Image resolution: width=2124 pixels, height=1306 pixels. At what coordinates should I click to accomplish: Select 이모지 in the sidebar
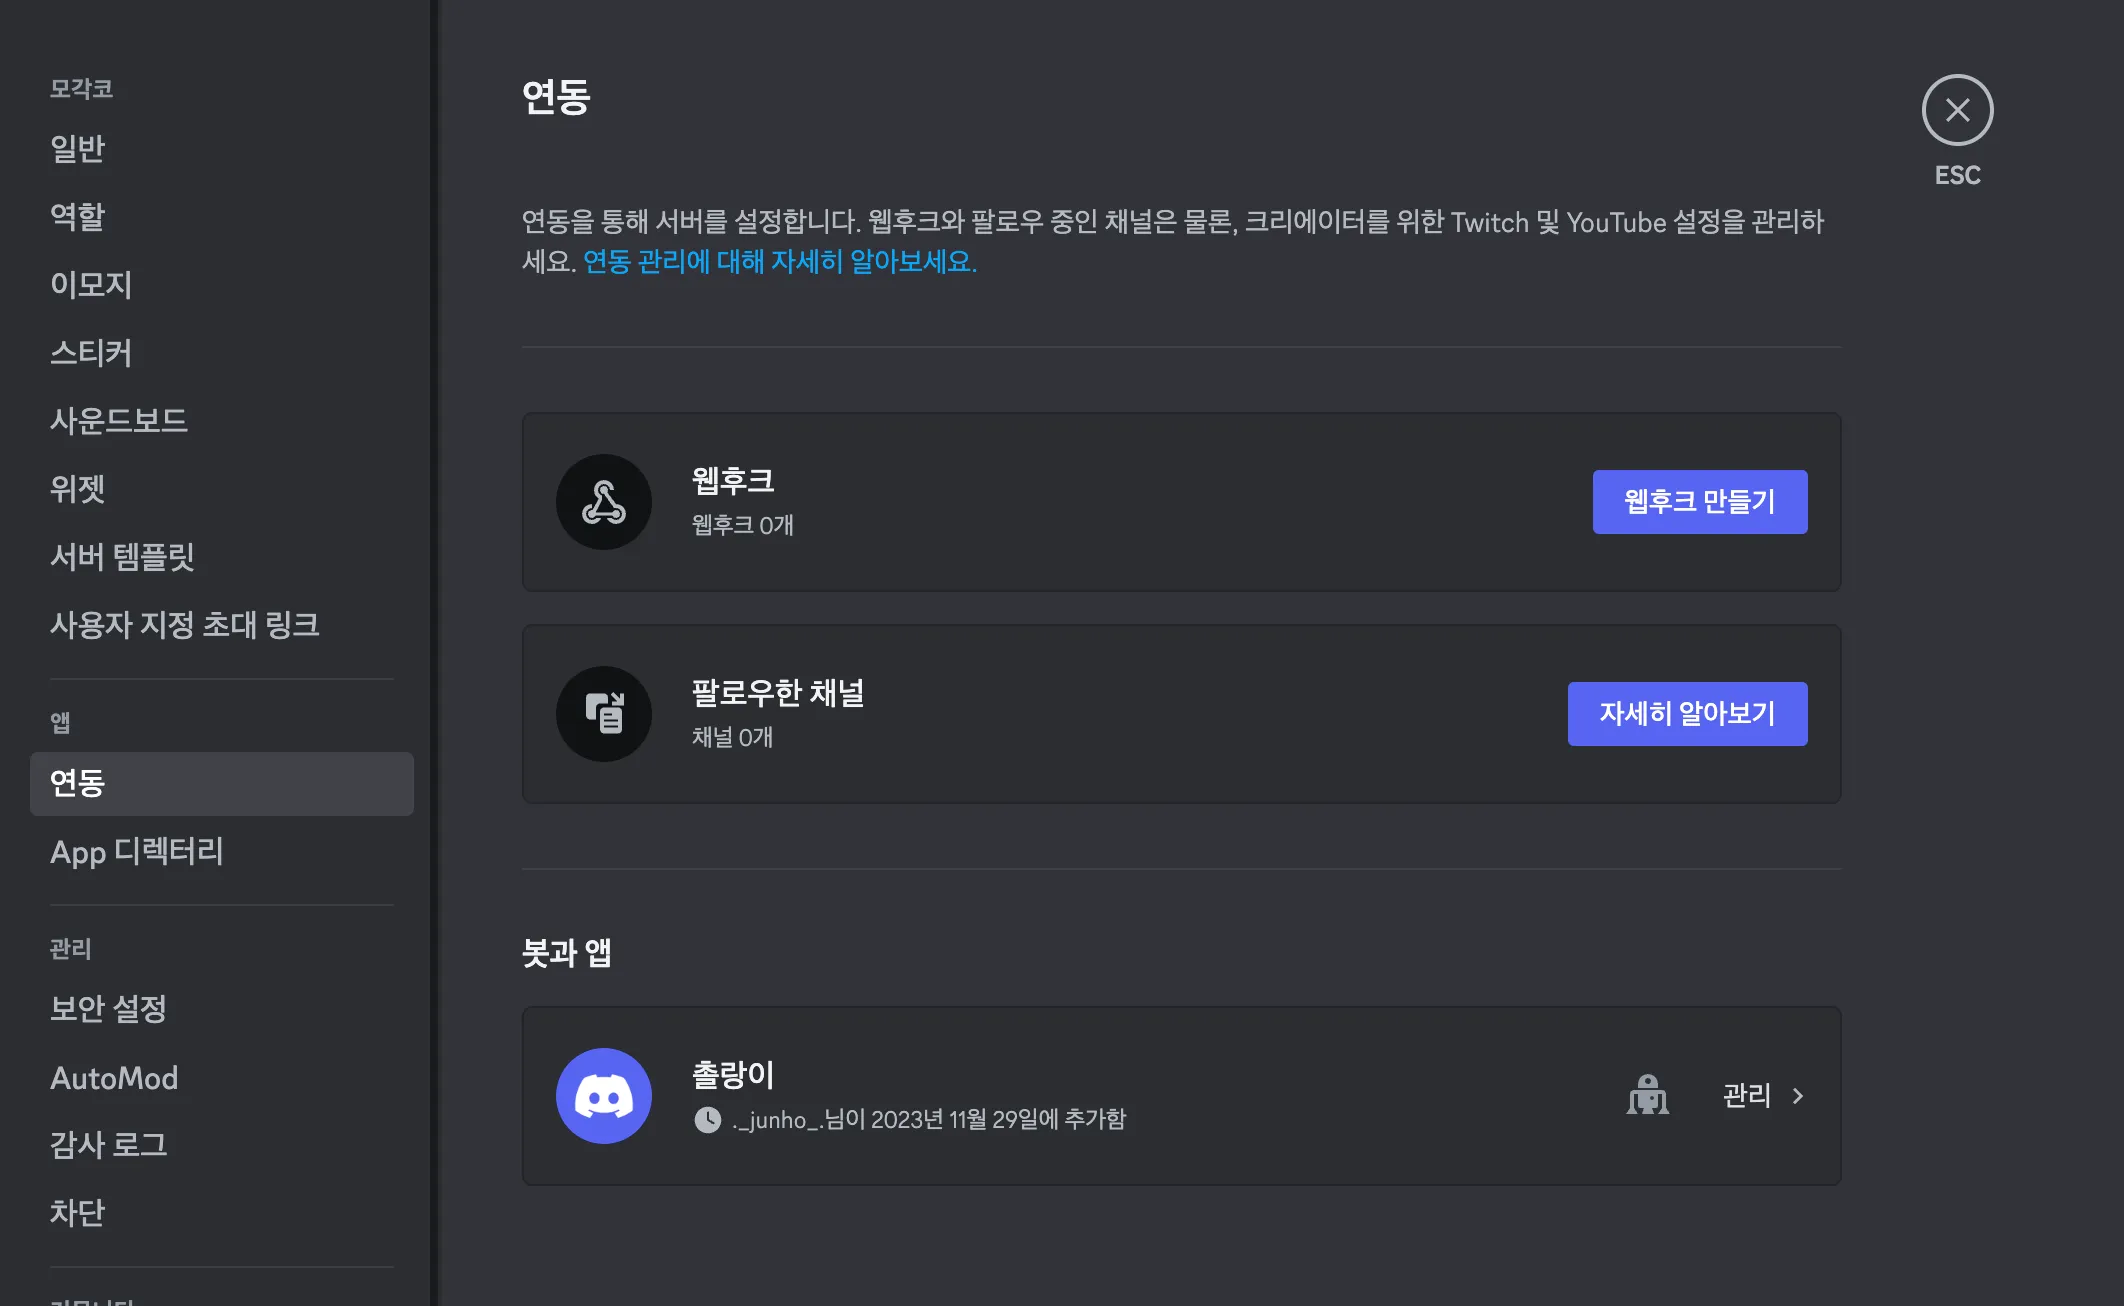pos(91,285)
